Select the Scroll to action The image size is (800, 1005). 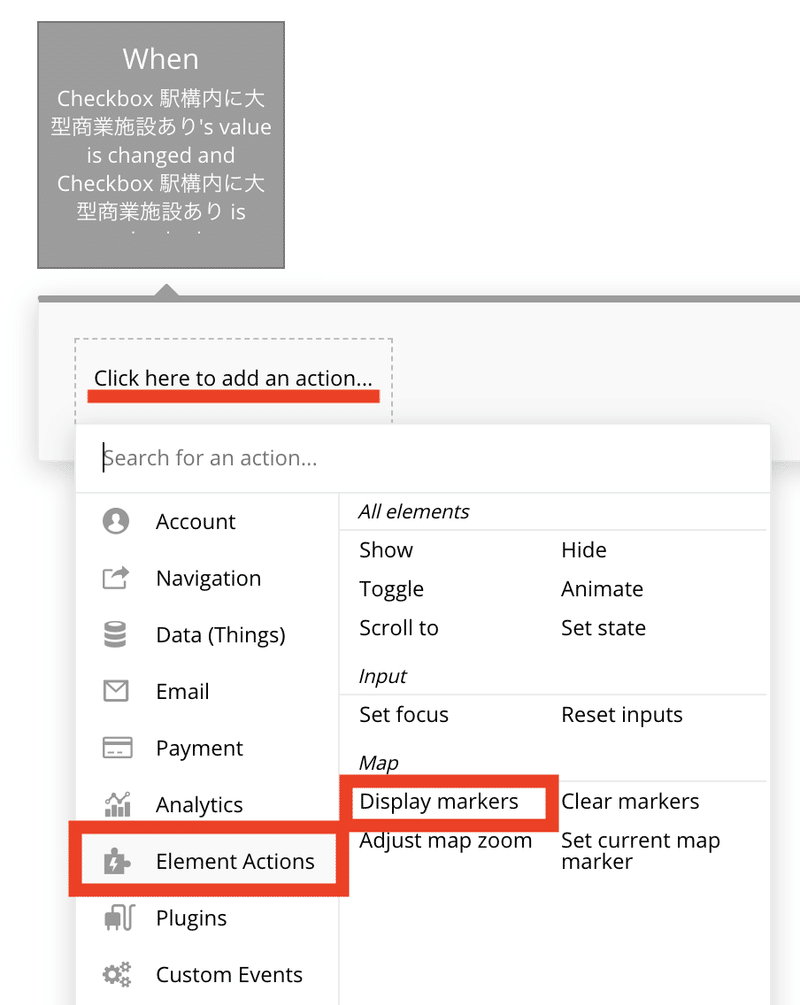tap(399, 627)
